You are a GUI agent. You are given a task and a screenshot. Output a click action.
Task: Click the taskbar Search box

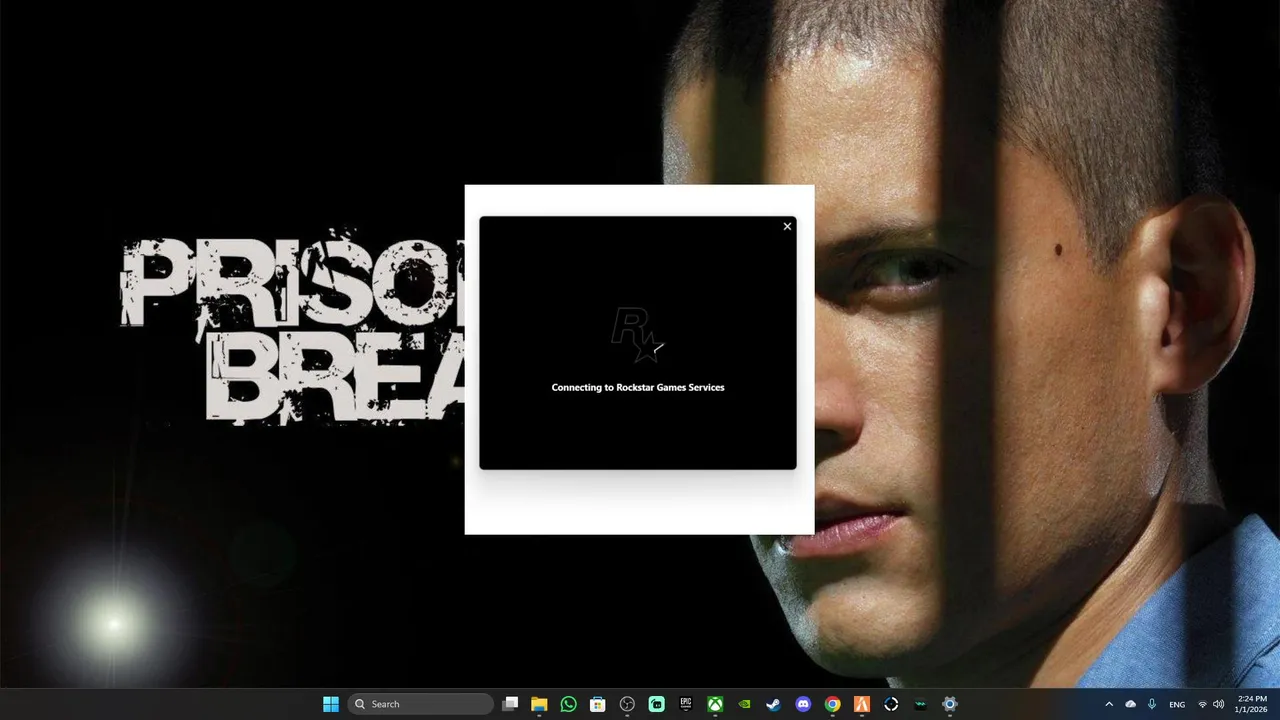[421, 704]
